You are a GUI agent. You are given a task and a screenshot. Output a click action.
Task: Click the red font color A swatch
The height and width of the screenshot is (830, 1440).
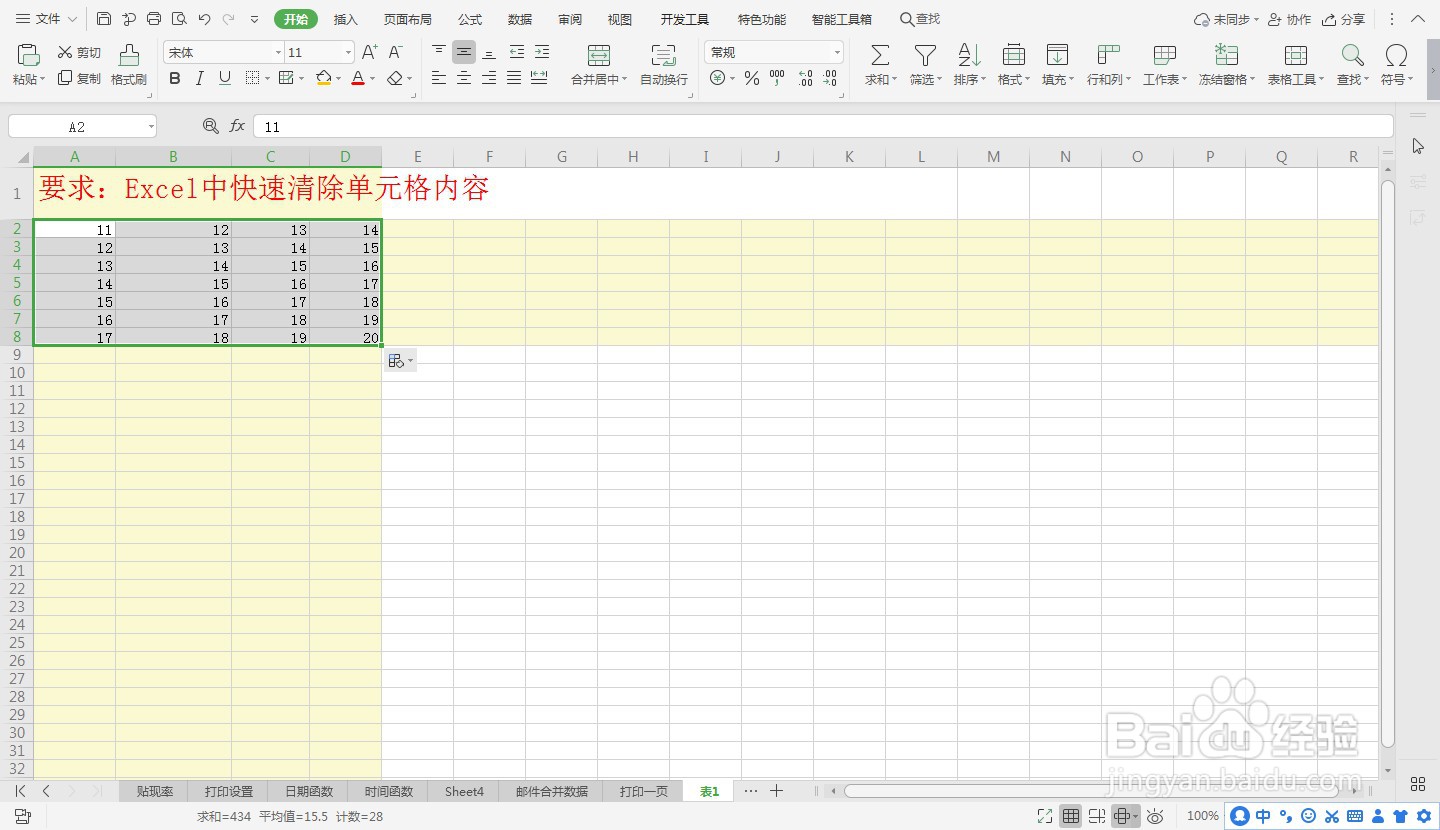(x=358, y=78)
